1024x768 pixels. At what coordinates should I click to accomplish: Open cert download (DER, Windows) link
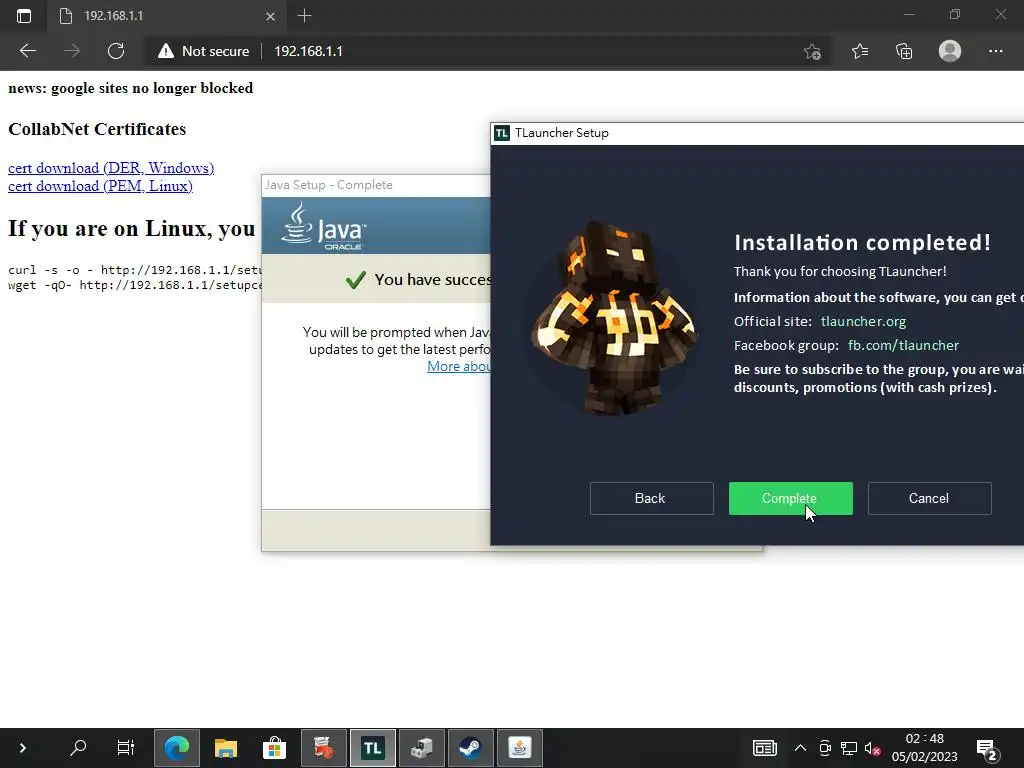pyautogui.click(x=111, y=168)
